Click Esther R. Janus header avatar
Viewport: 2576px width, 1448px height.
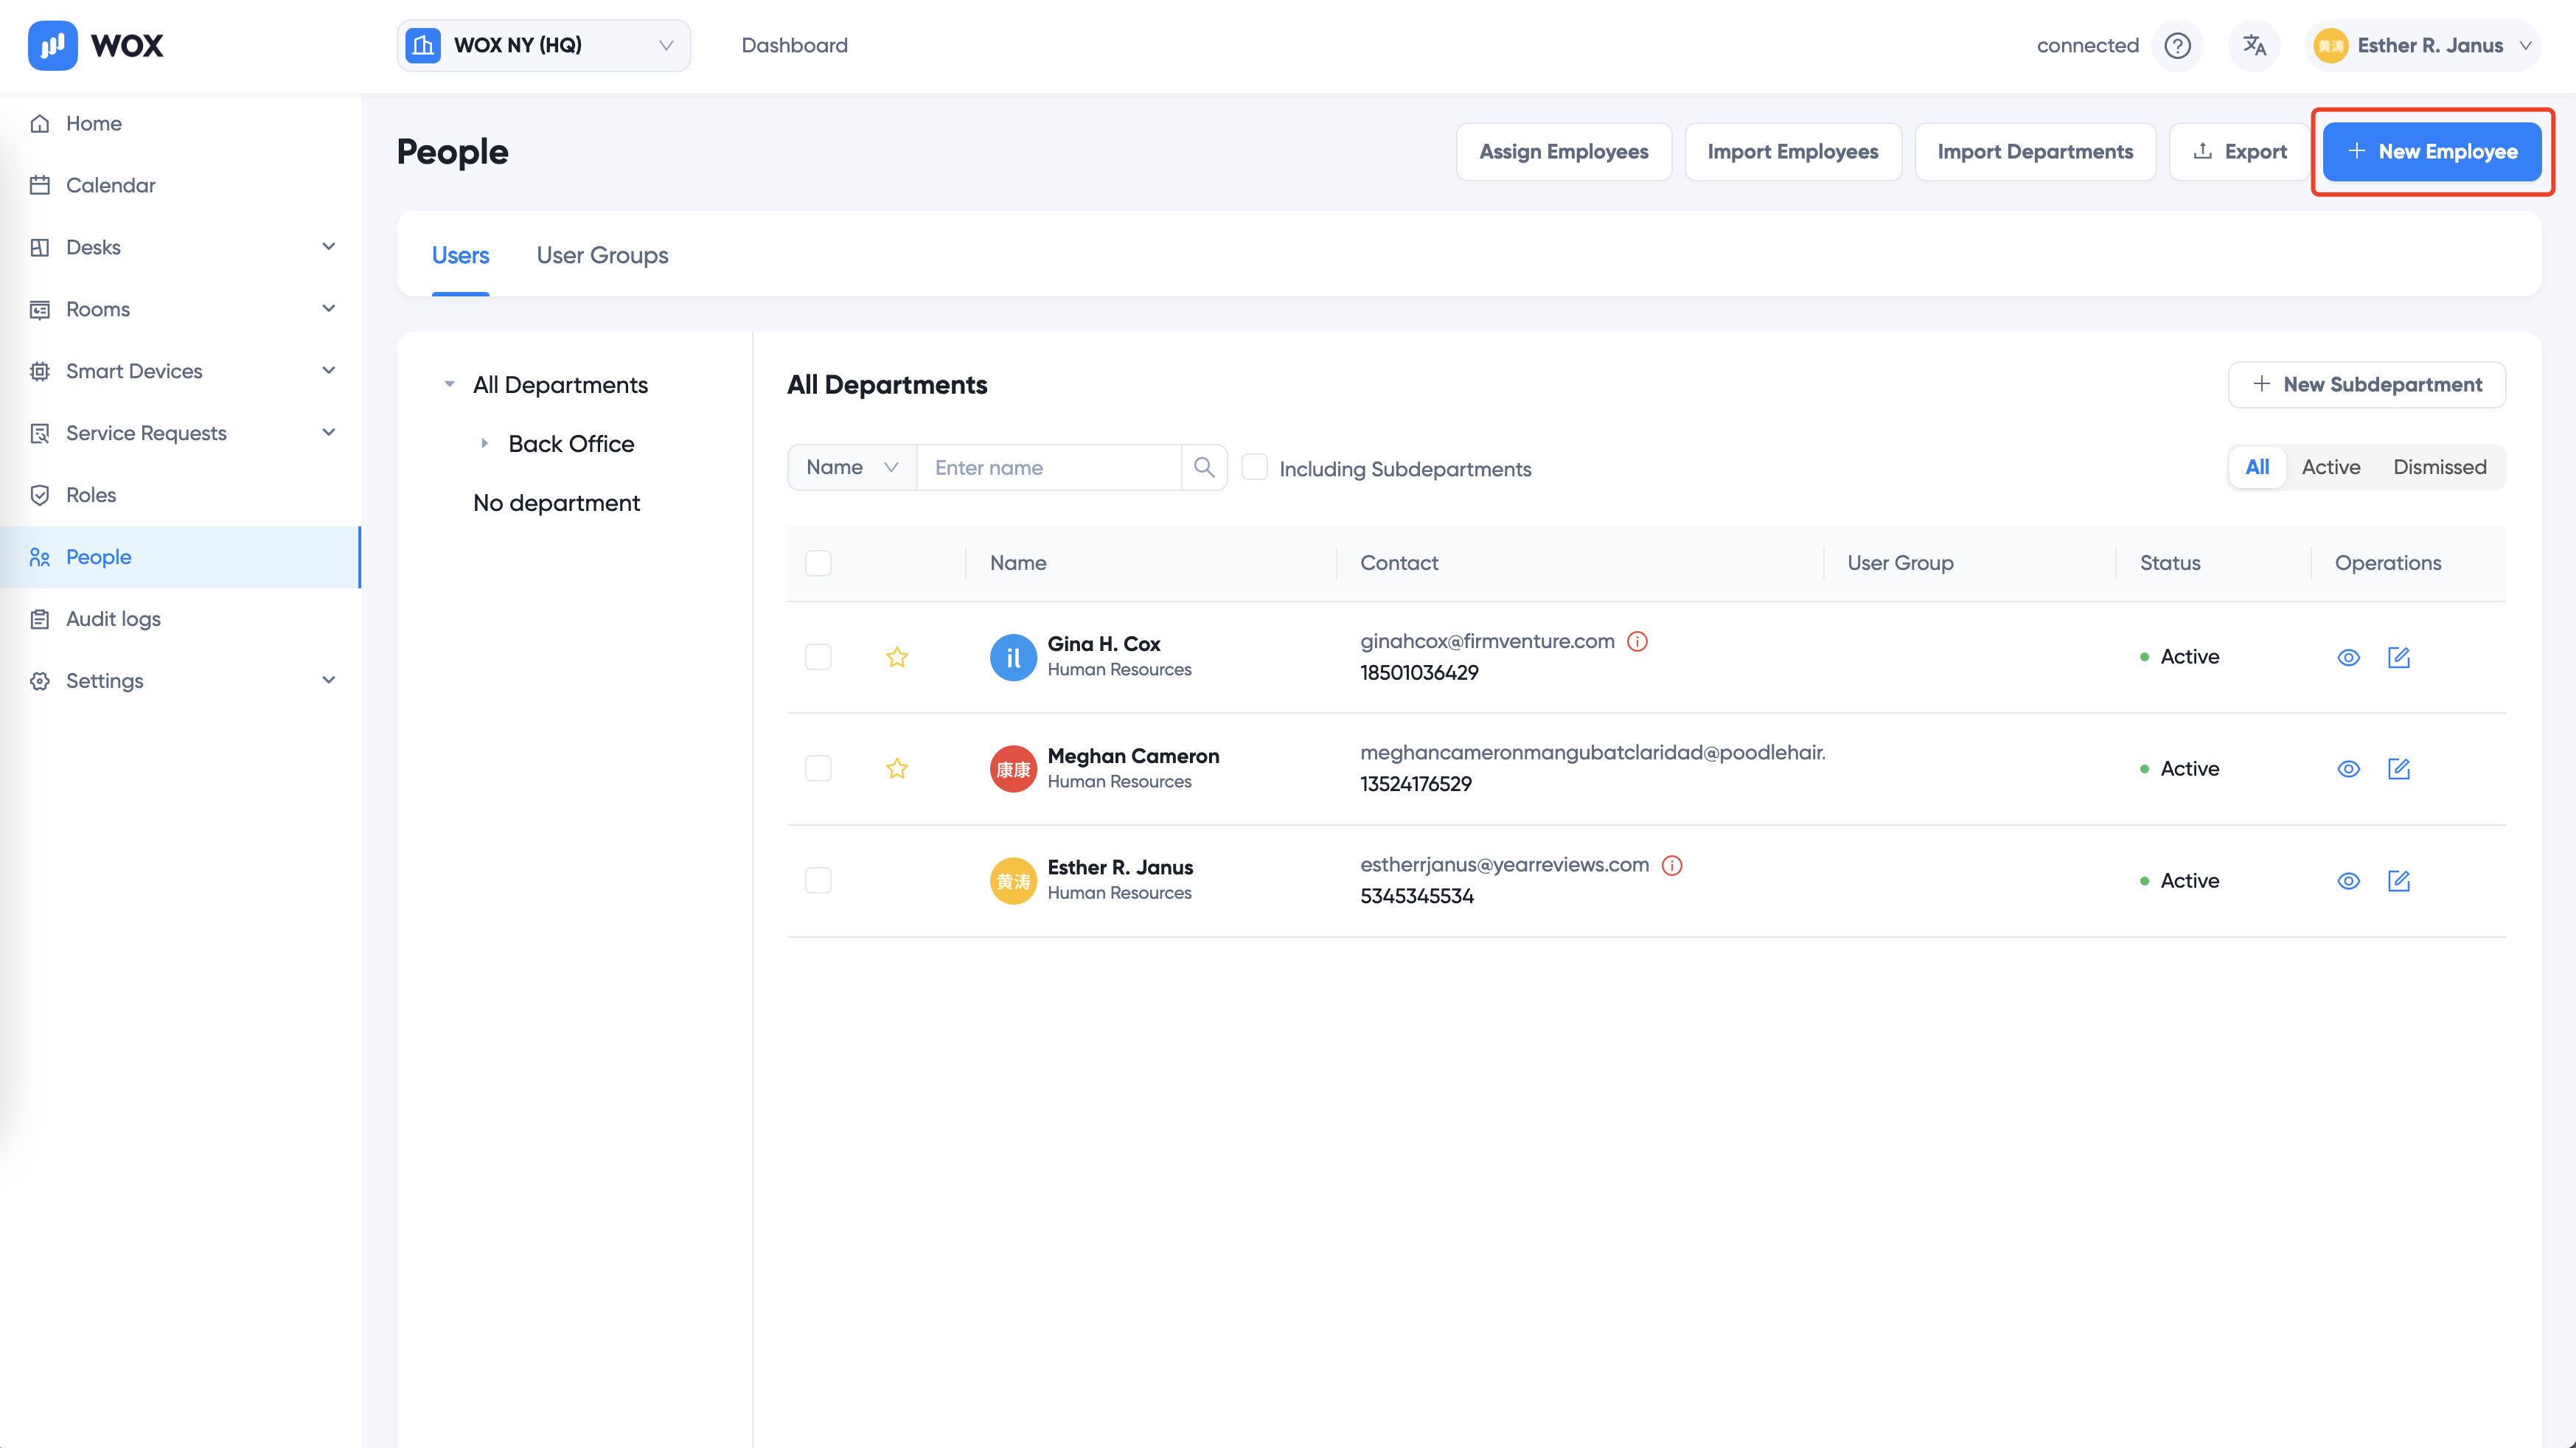point(2331,45)
